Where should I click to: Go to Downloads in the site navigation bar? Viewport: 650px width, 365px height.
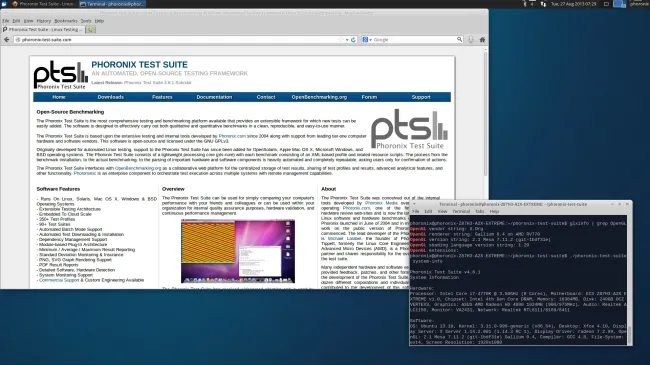pyautogui.click(x=111, y=97)
